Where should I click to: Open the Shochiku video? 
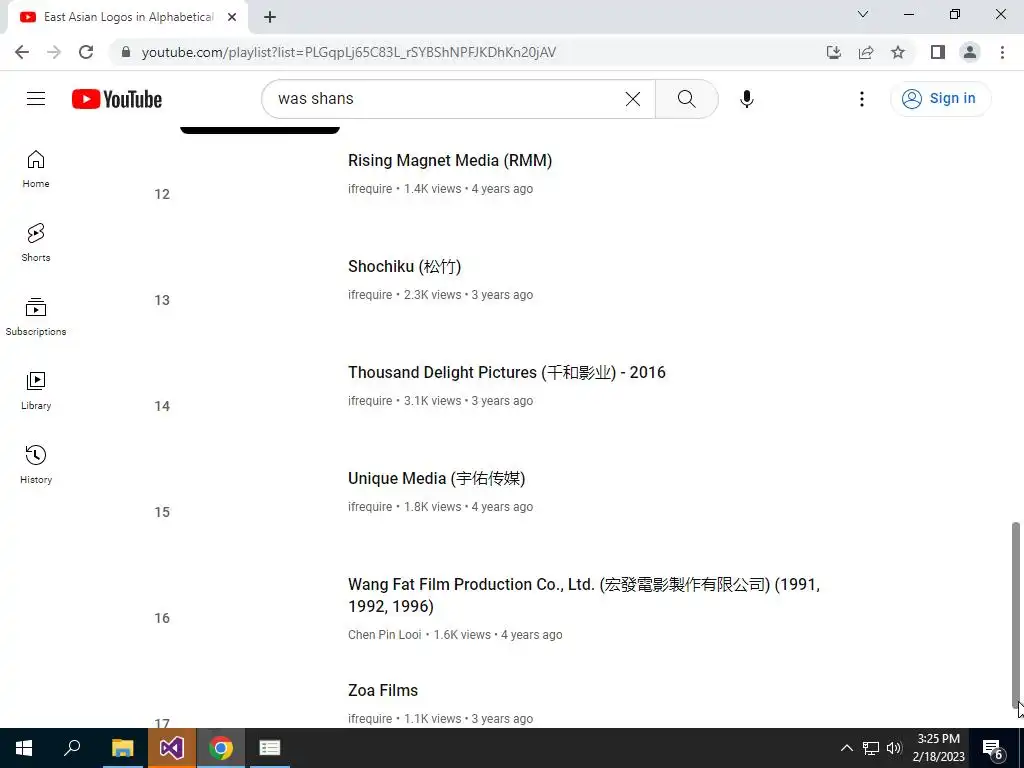tap(404, 266)
